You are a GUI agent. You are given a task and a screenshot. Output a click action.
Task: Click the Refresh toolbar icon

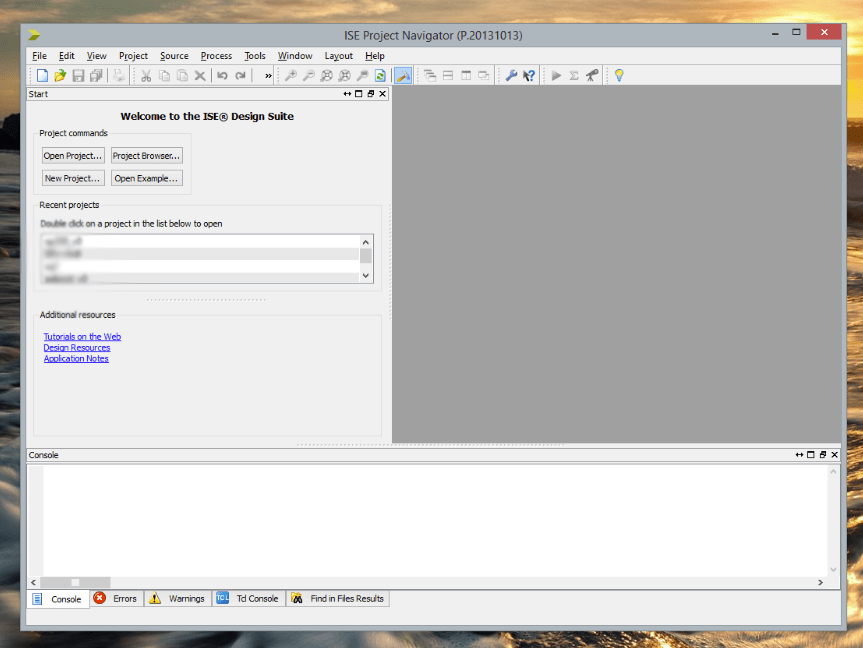coord(380,75)
